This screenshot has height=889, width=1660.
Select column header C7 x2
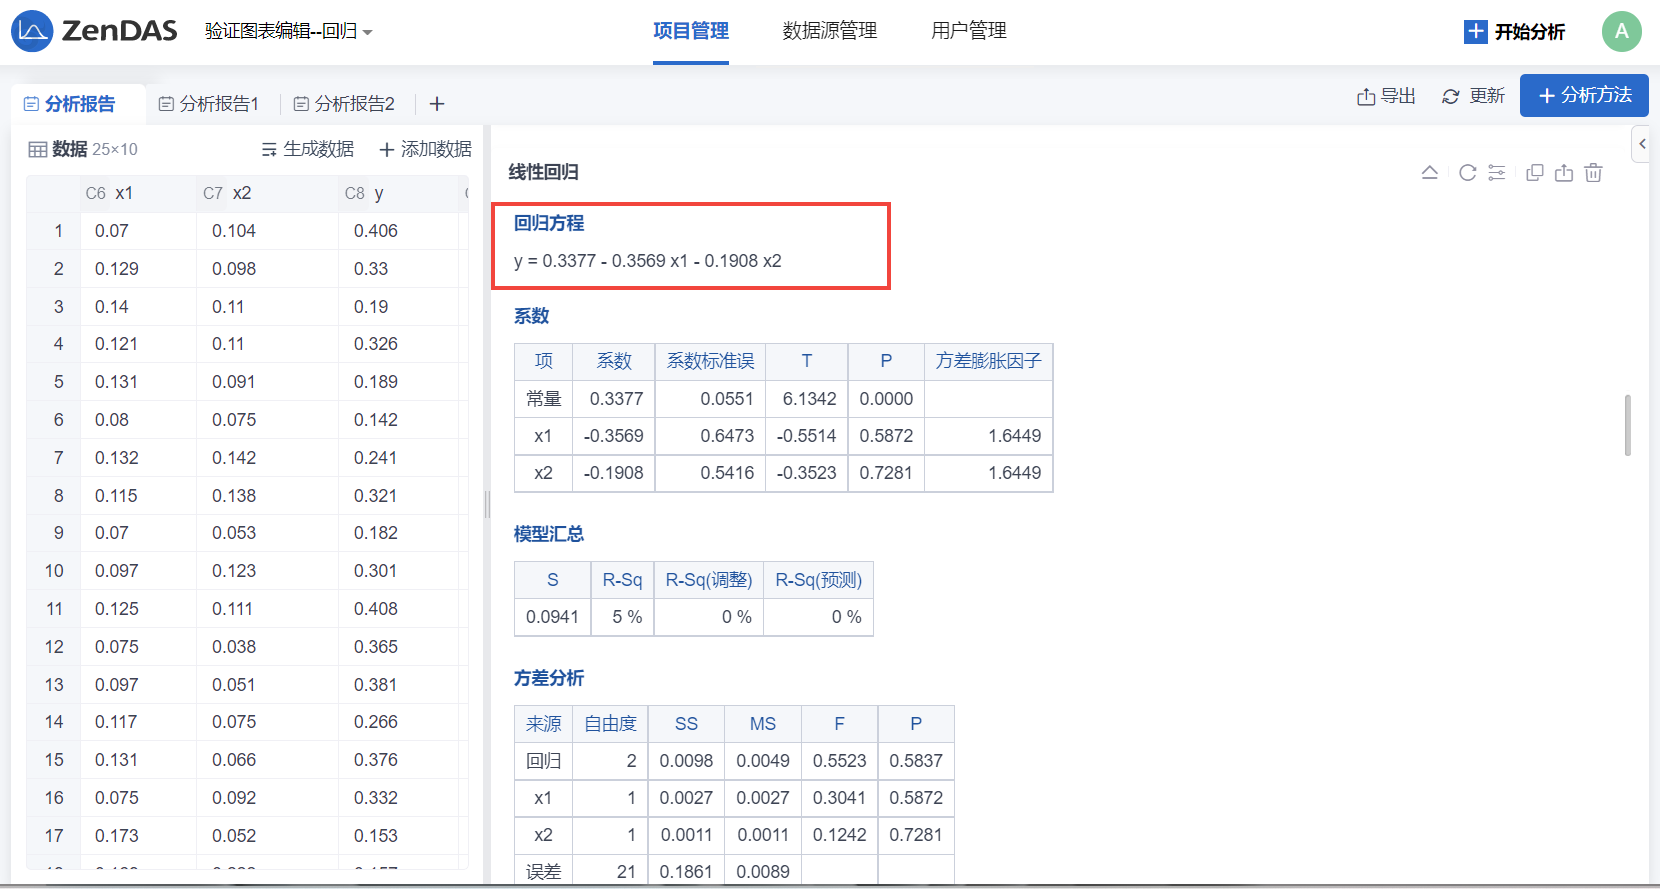coord(267,193)
